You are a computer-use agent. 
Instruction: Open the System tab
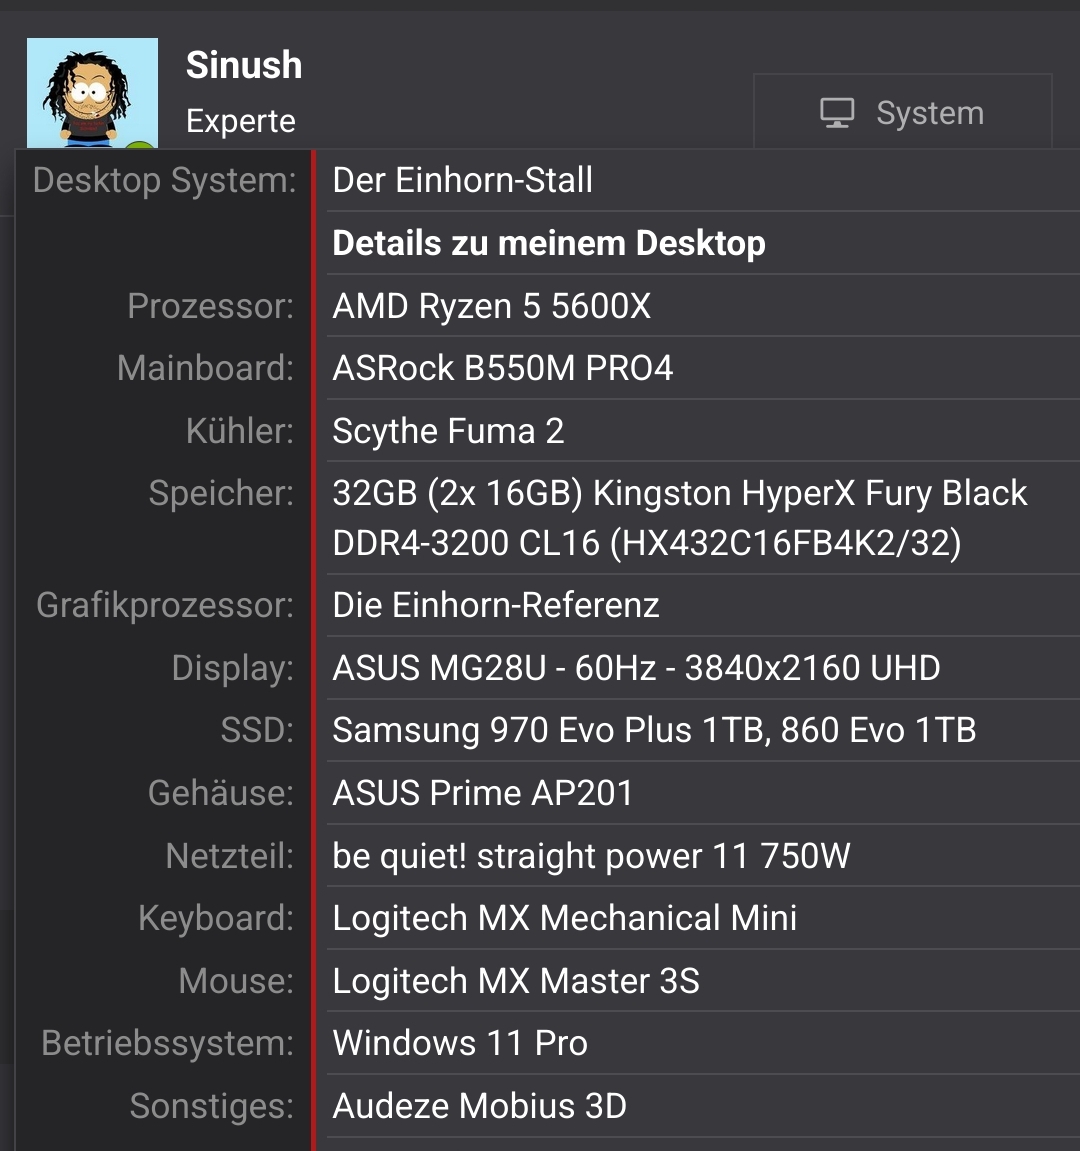(902, 112)
